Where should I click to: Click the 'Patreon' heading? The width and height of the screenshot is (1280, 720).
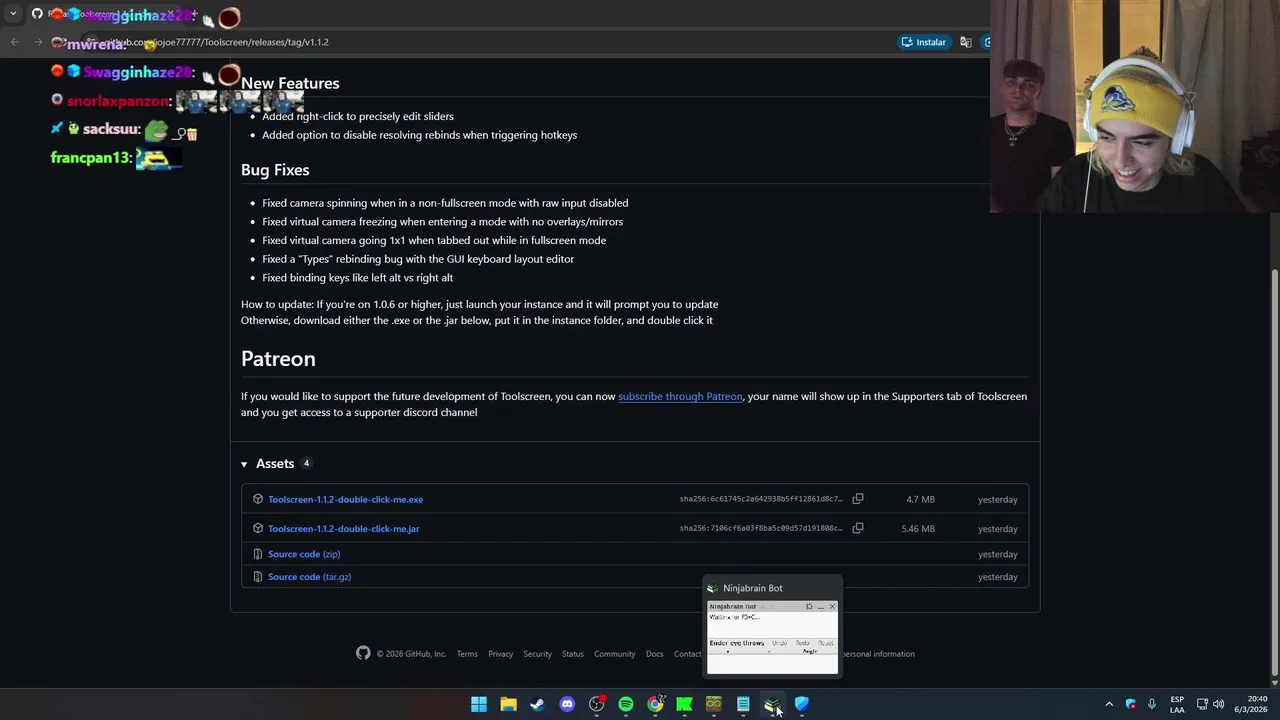(278, 358)
